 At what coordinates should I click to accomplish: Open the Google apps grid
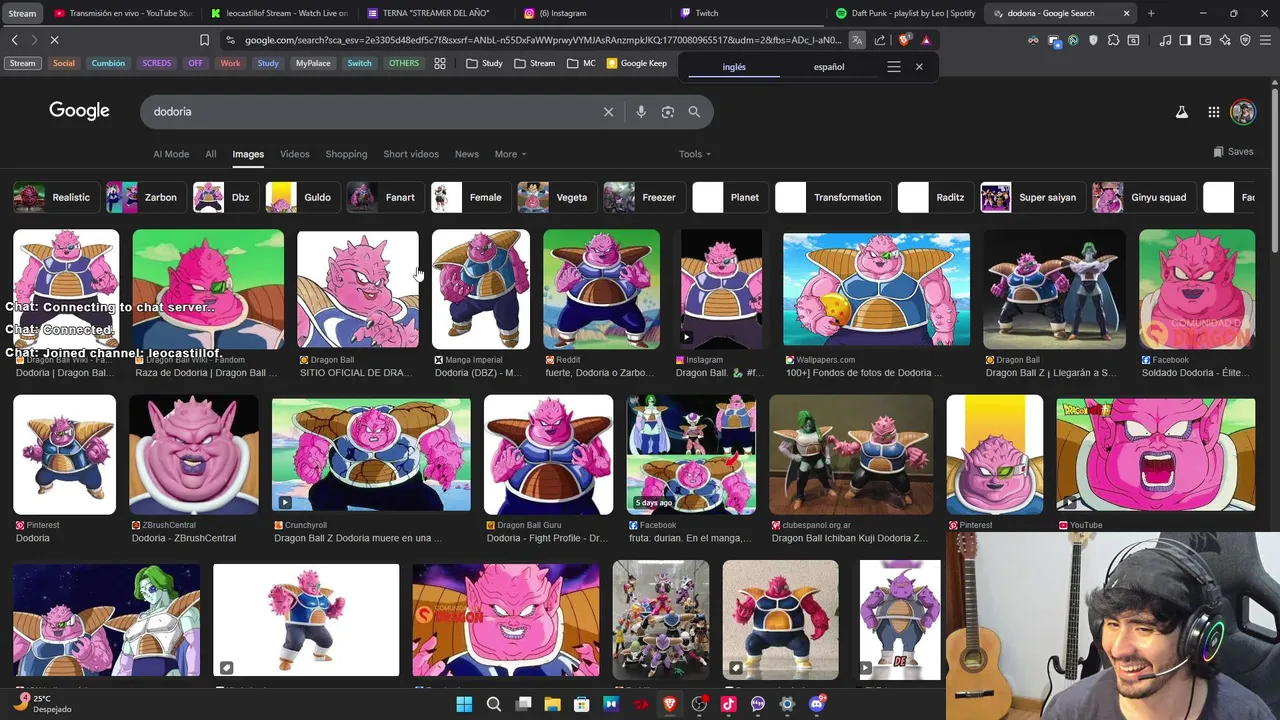1213,112
